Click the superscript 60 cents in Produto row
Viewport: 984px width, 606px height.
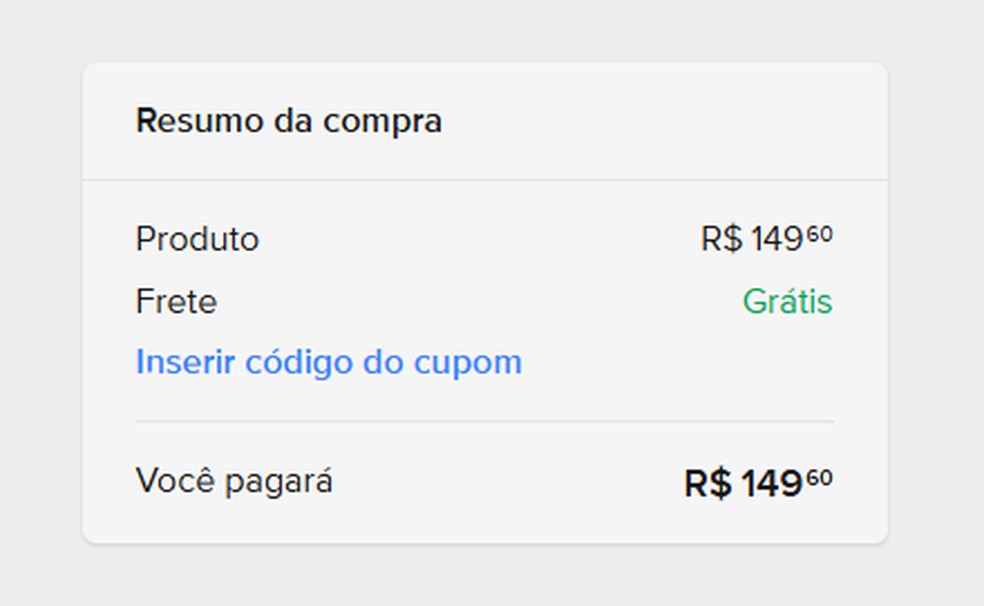(820, 235)
